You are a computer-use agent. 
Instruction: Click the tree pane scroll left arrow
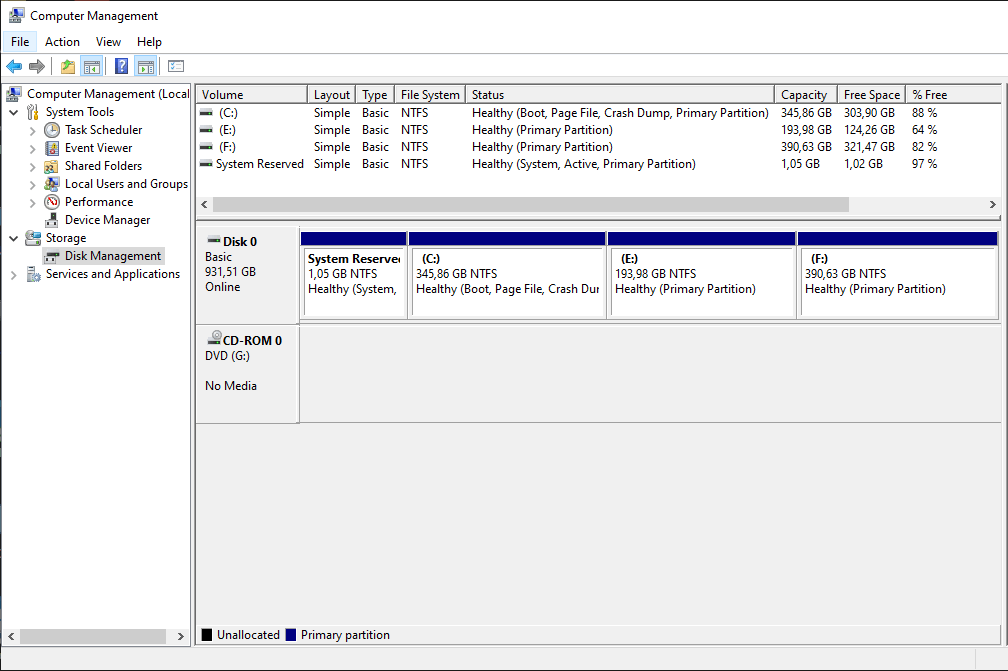click(11, 636)
